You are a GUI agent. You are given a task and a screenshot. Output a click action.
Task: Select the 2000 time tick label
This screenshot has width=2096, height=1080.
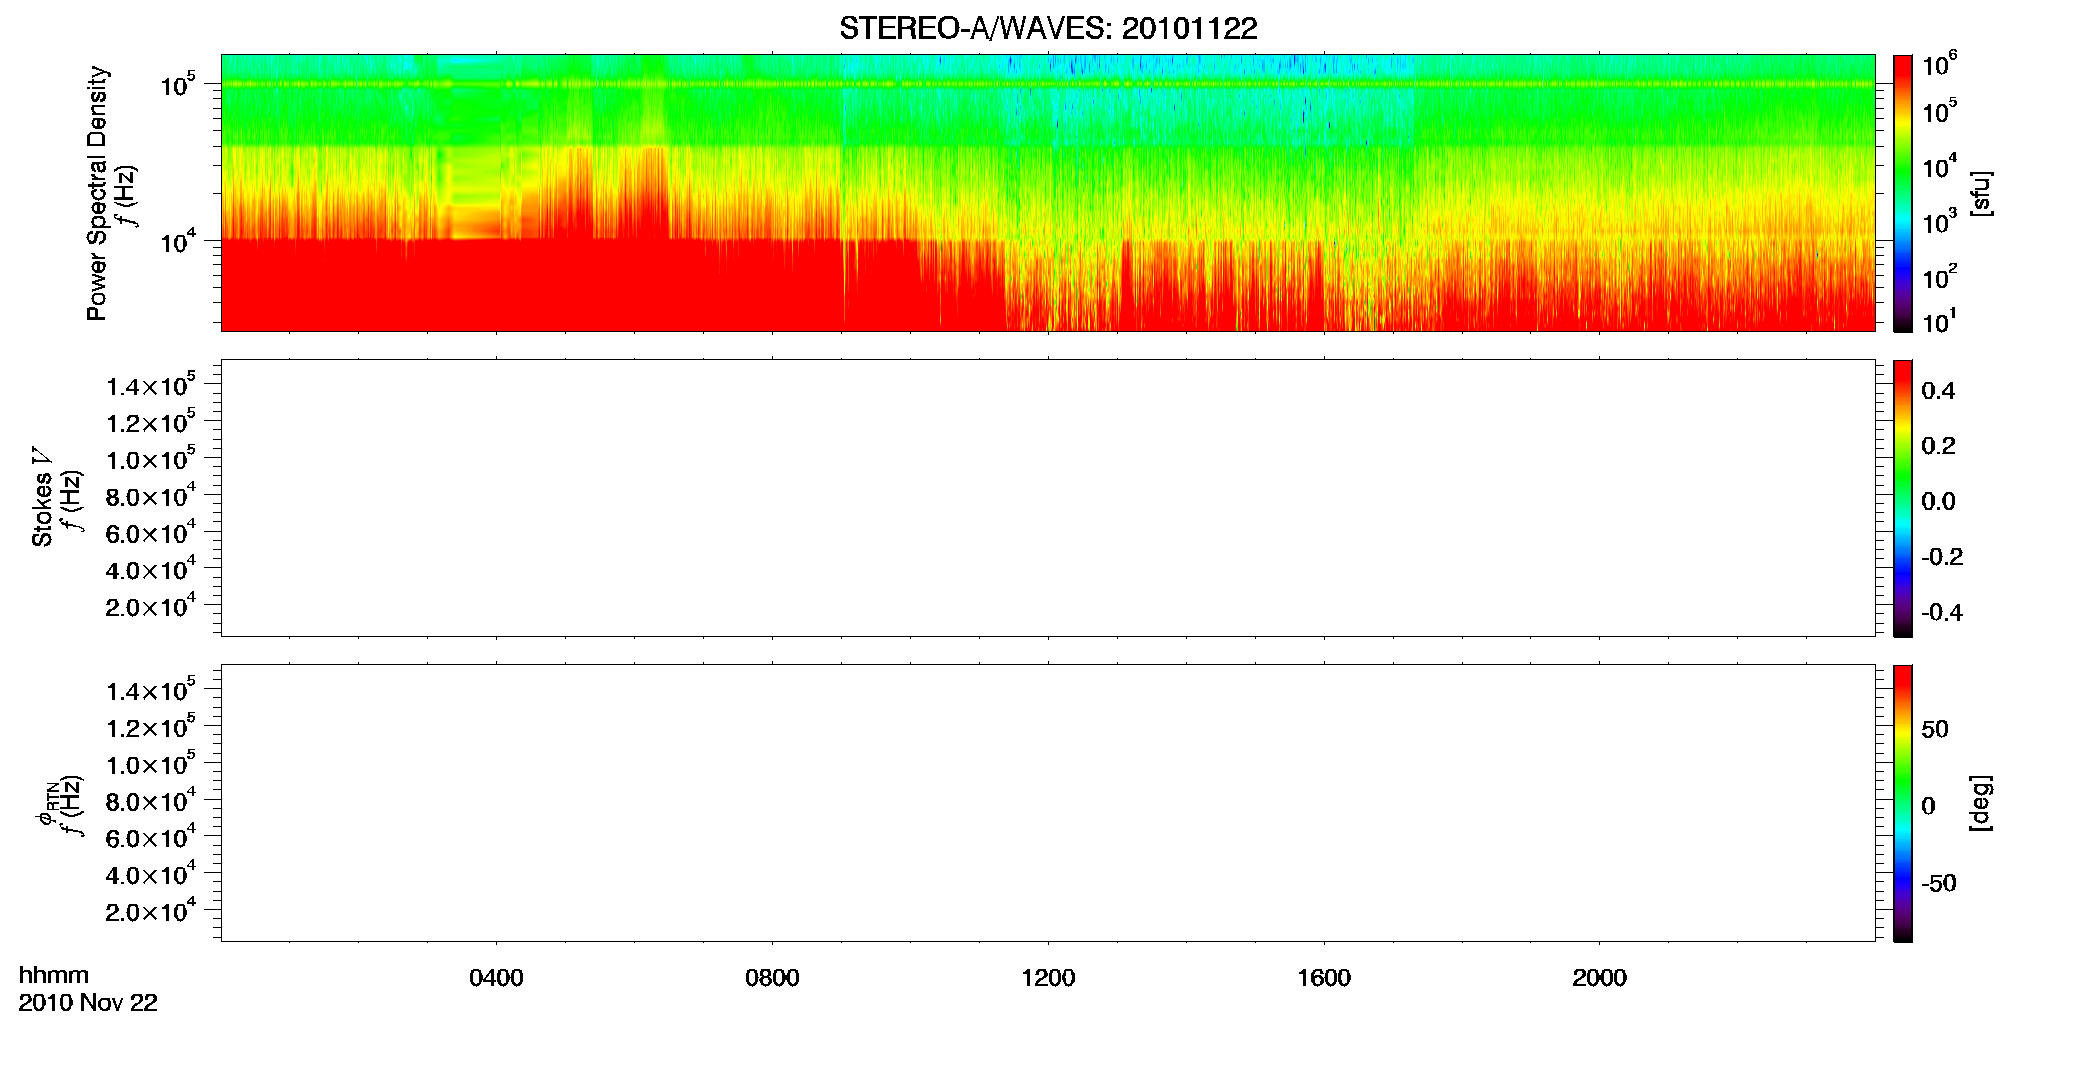coord(1599,978)
